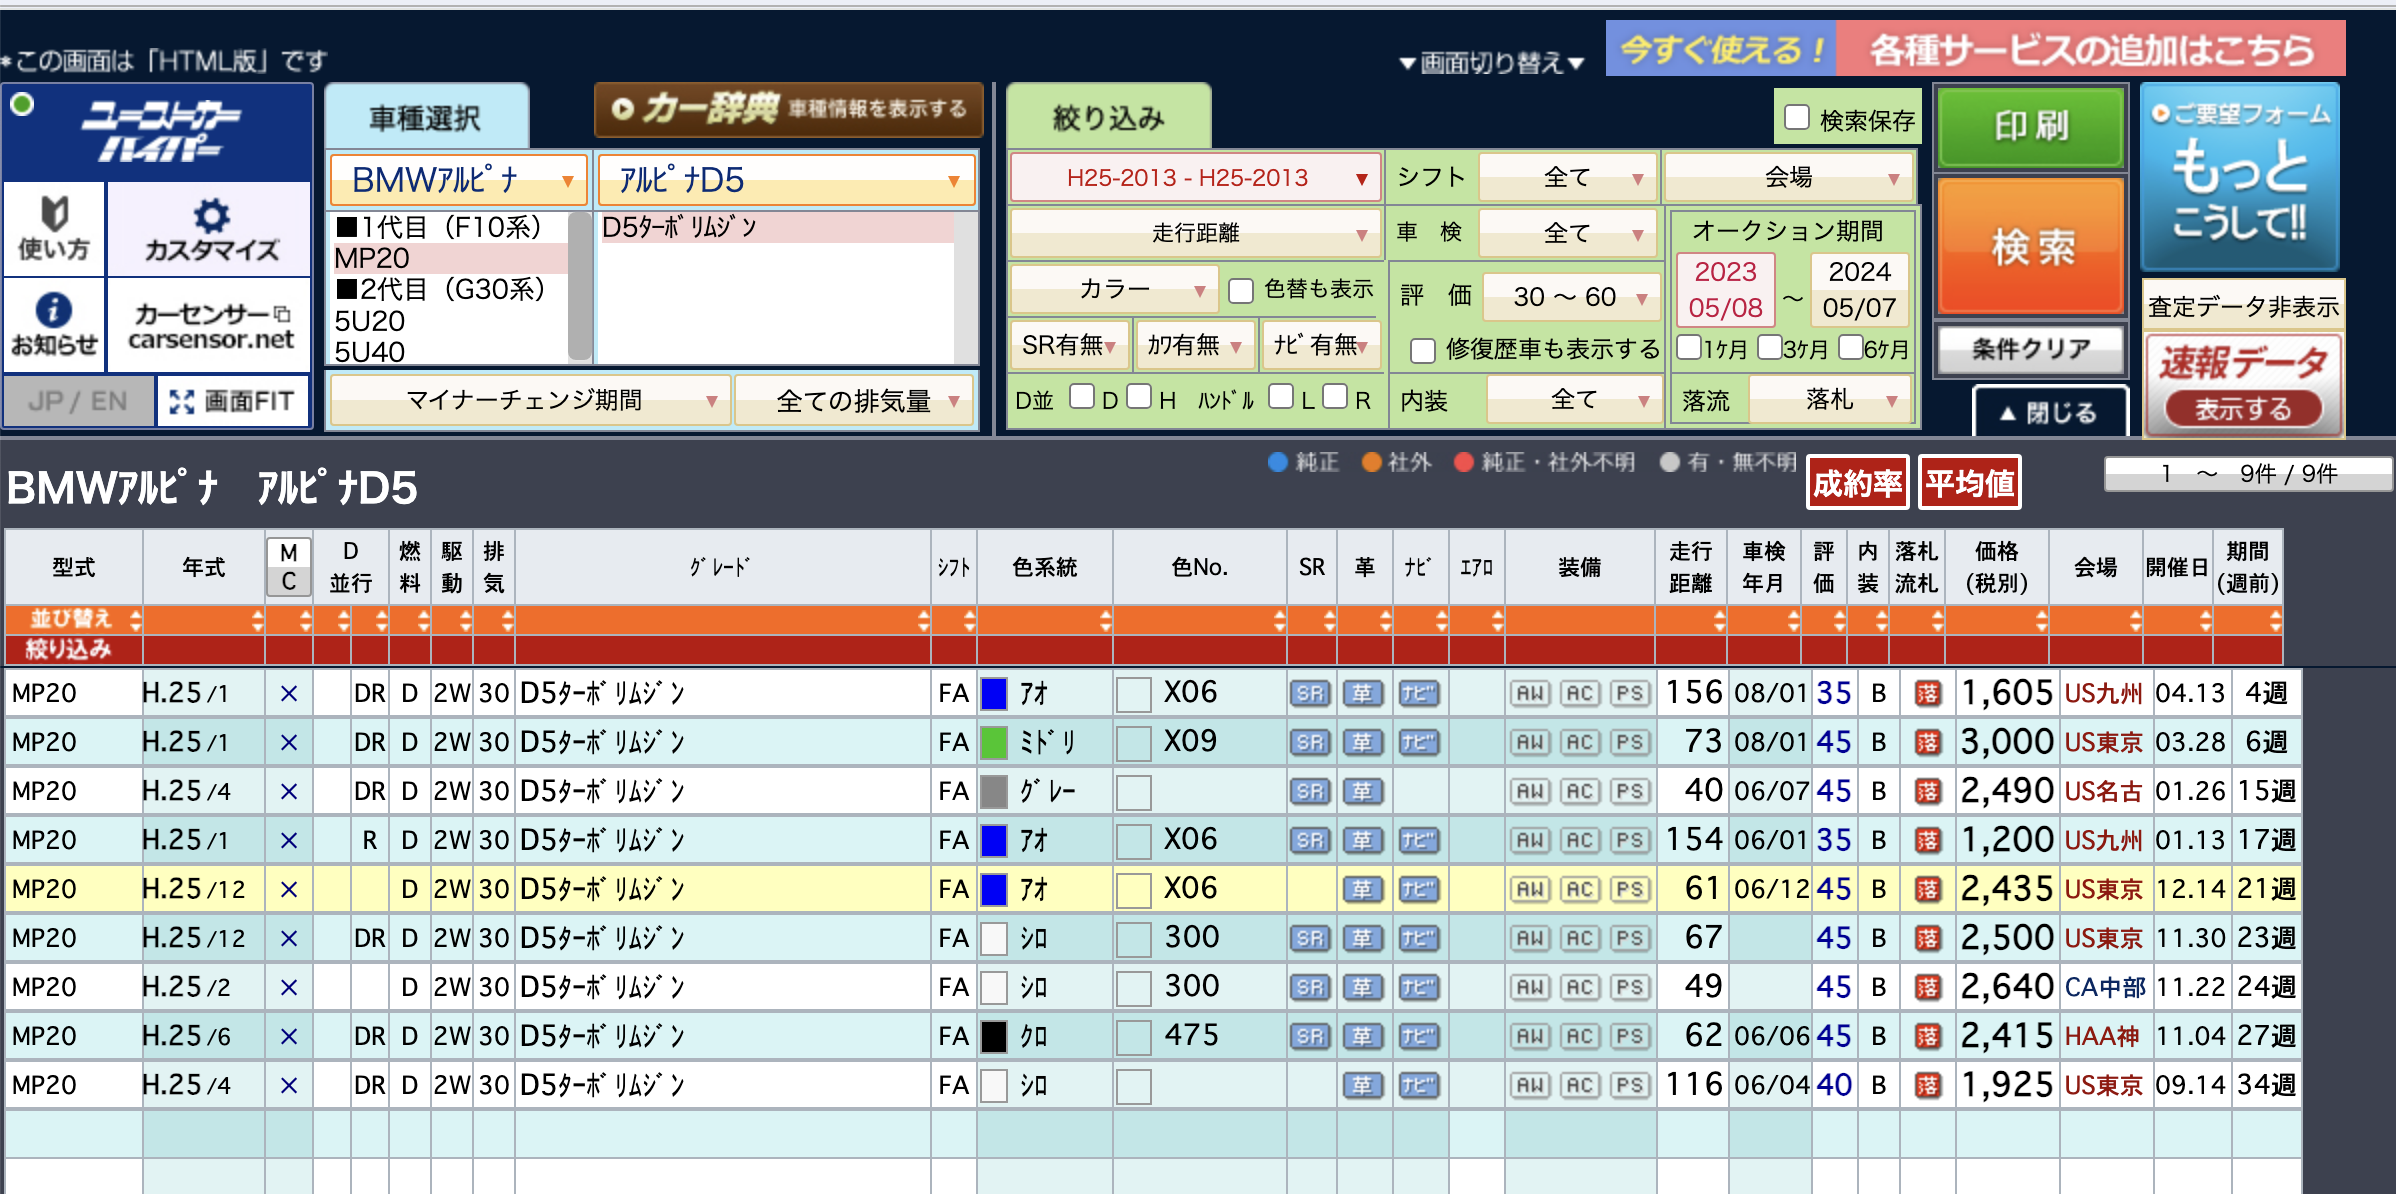Click the model list scrollbar

pos(579,286)
